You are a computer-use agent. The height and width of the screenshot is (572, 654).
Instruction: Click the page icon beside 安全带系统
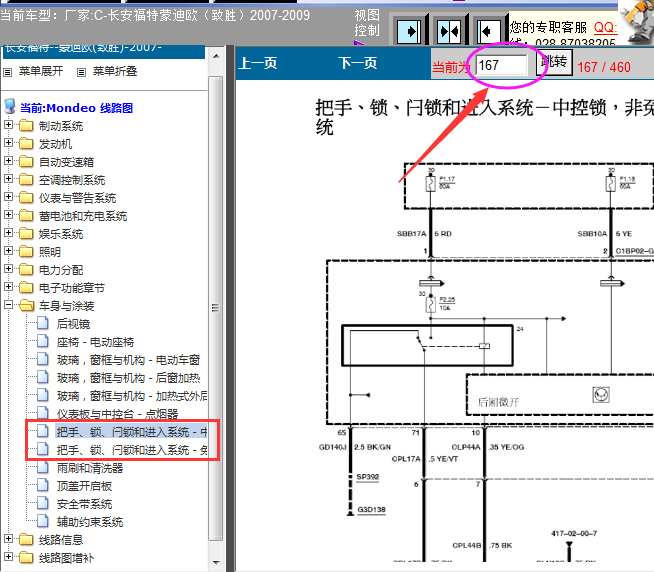click(x=43, y=503)
